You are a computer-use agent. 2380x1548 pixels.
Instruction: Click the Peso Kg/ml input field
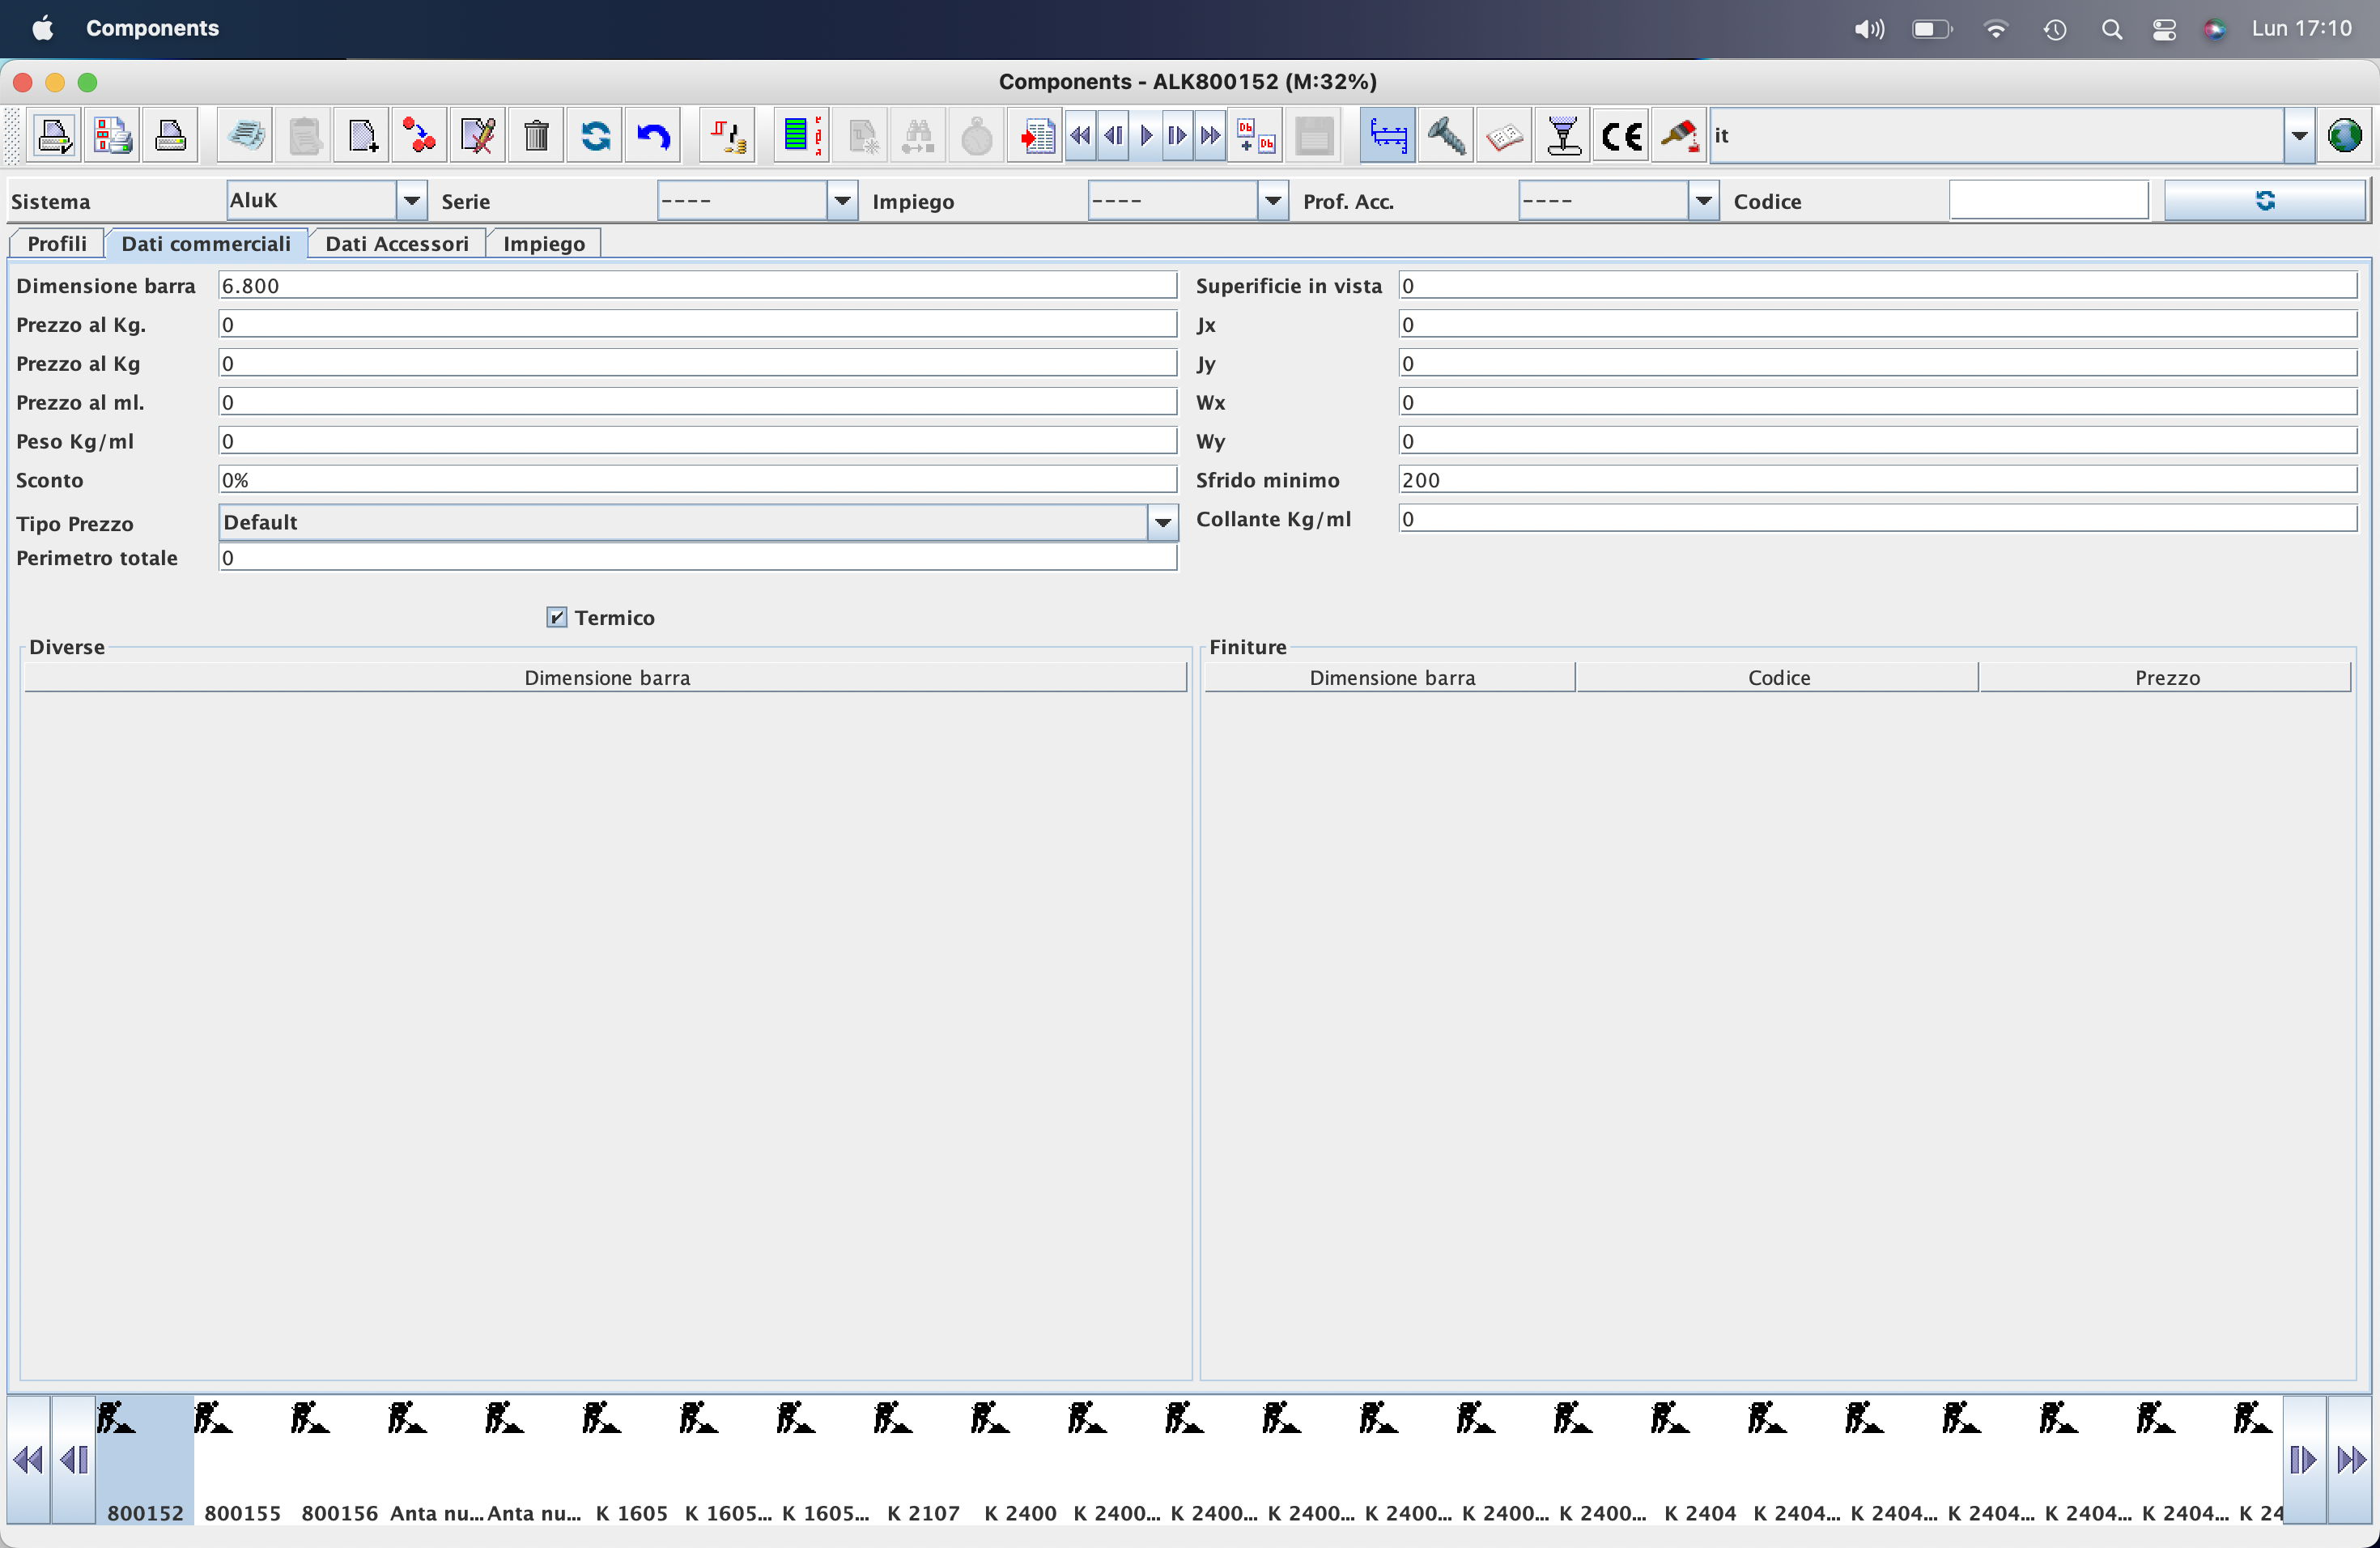(x=698, y=440)
